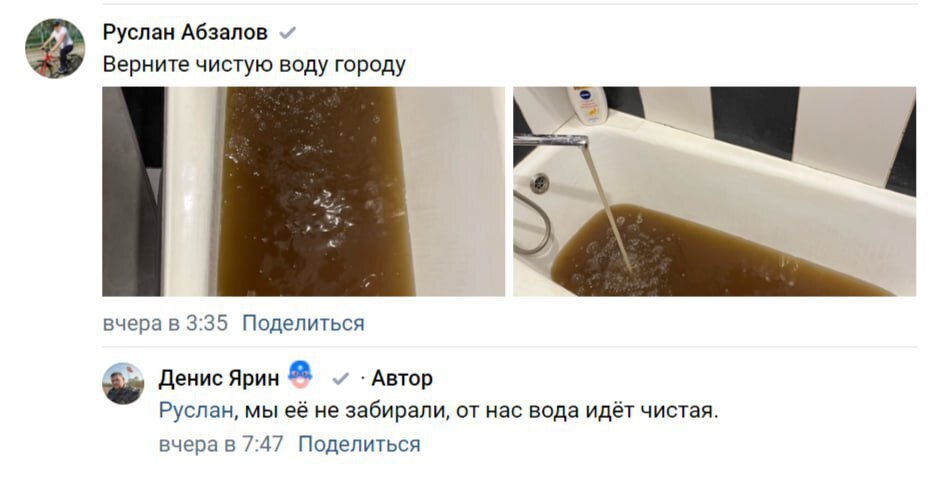The image size is (942, 481).
Task: Open the top-down brown bathwater photo
Action: pos(303,192)
